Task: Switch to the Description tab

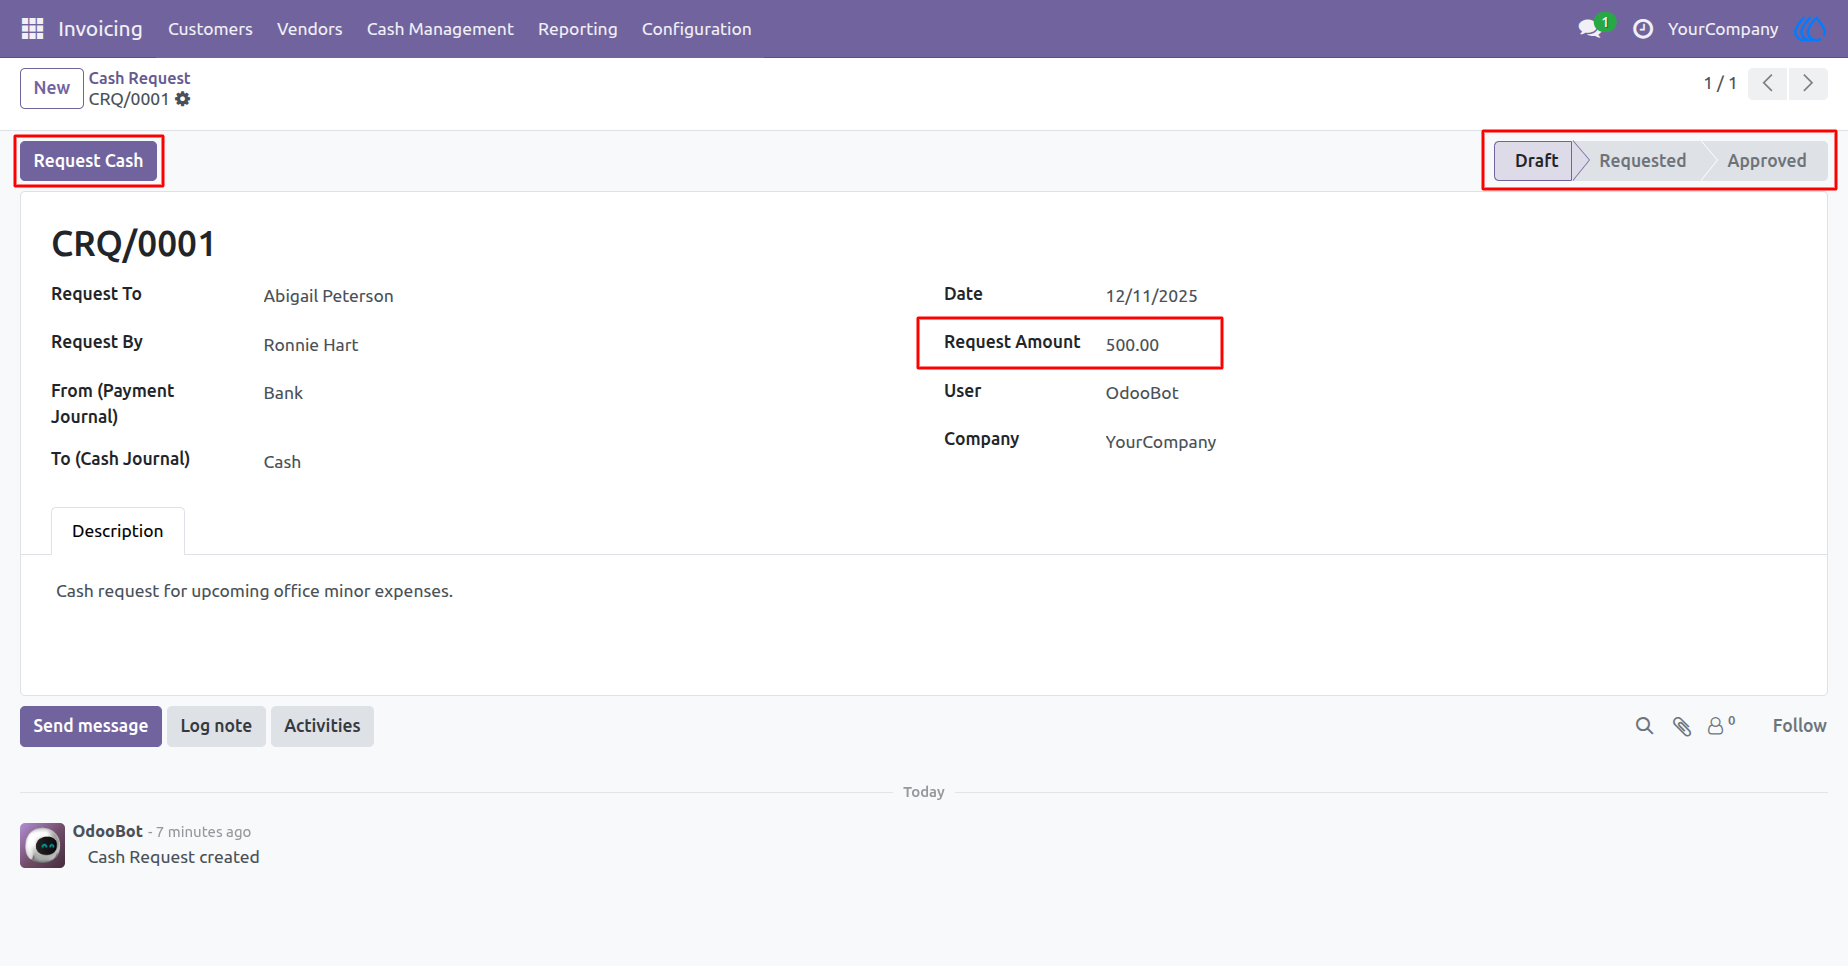Action: [118, 531]
